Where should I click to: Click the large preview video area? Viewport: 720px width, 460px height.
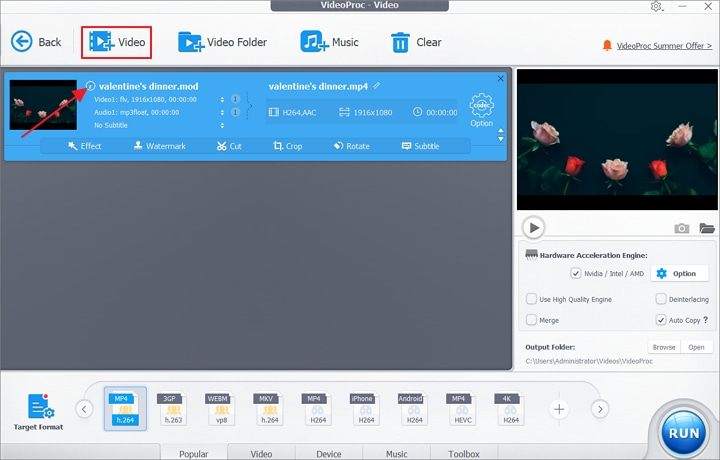[617, 140]
